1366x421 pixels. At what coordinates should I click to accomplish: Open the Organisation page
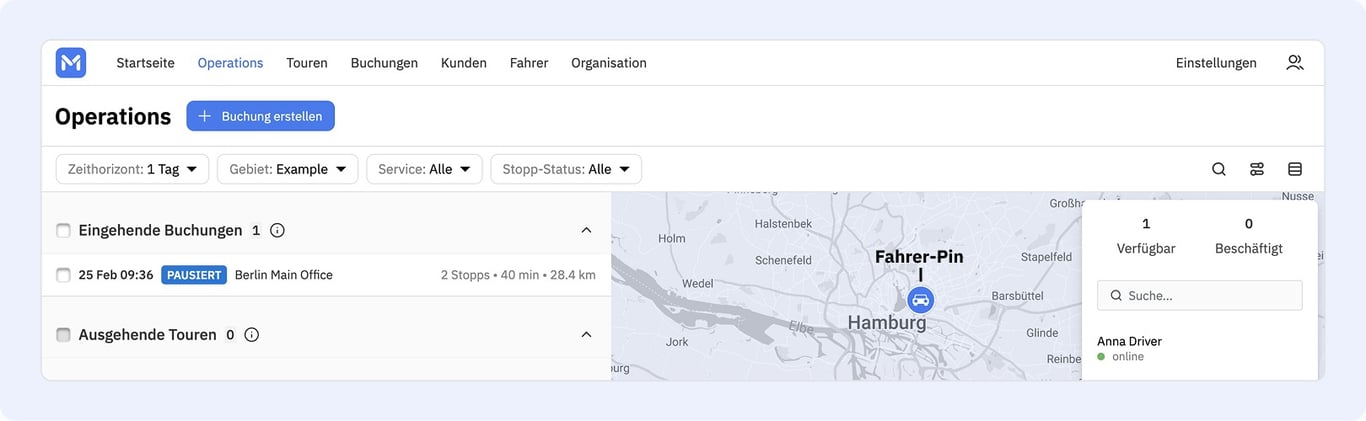coord(609,63)
